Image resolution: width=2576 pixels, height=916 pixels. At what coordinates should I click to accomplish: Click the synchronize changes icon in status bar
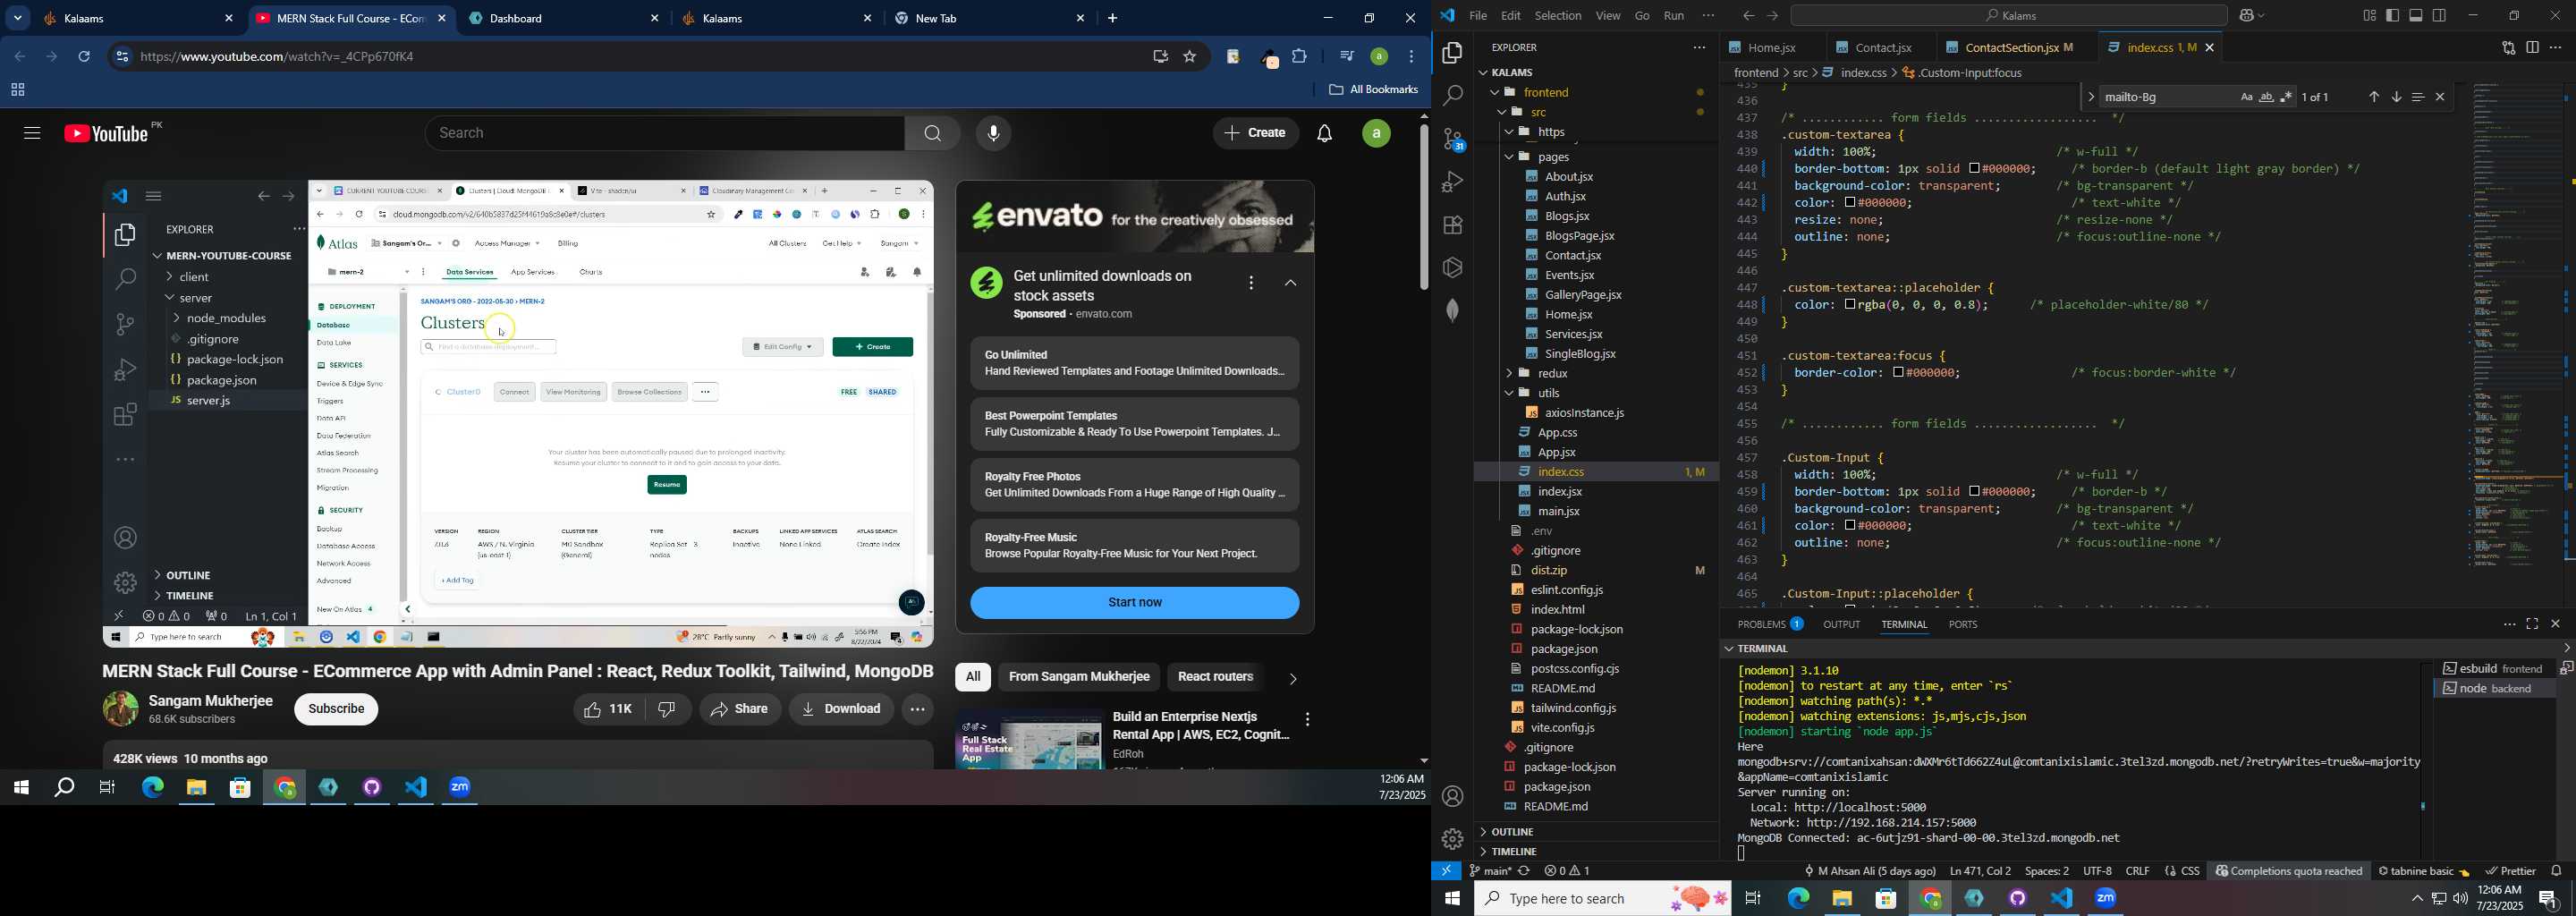1524,871
